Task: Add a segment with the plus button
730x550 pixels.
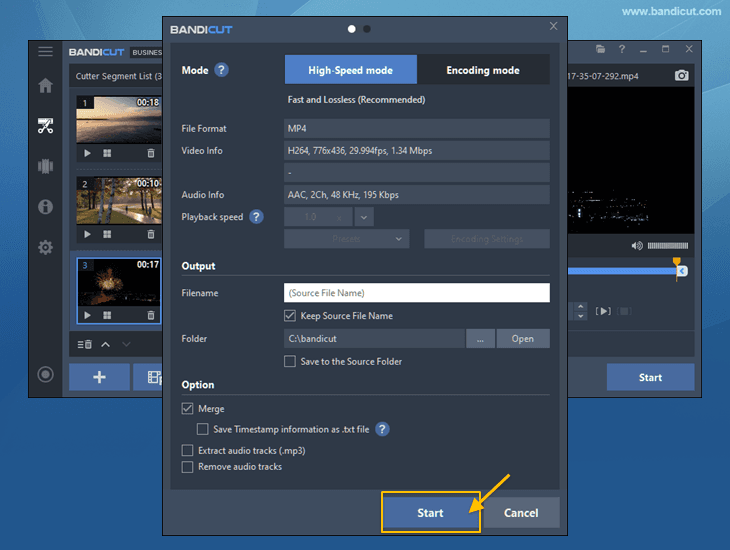Action: (99, 377)
